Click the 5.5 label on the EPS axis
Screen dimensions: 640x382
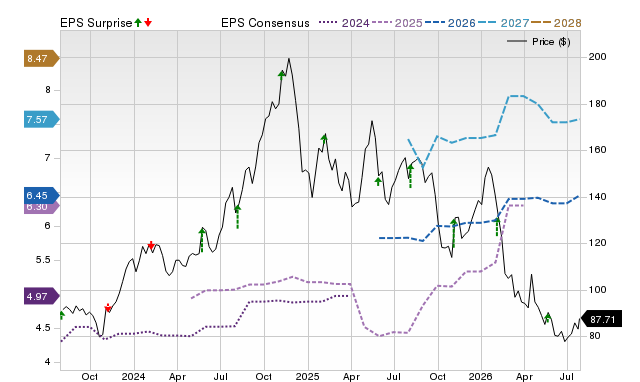[x=43, y=260]
